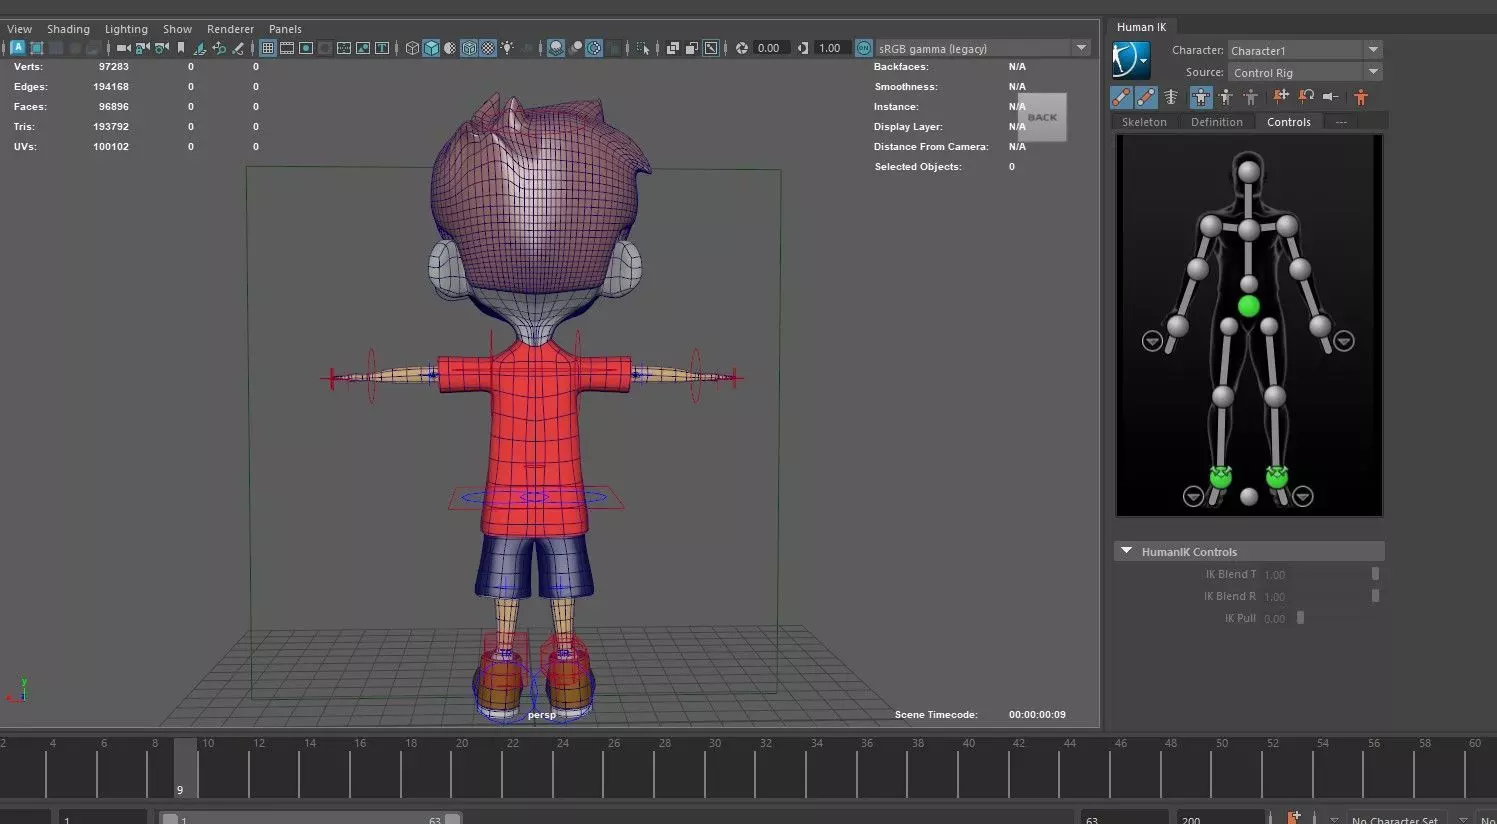1497x824 pixels.
Task: Click the Exposure icon next to 0.00
Action: point(742,48)
